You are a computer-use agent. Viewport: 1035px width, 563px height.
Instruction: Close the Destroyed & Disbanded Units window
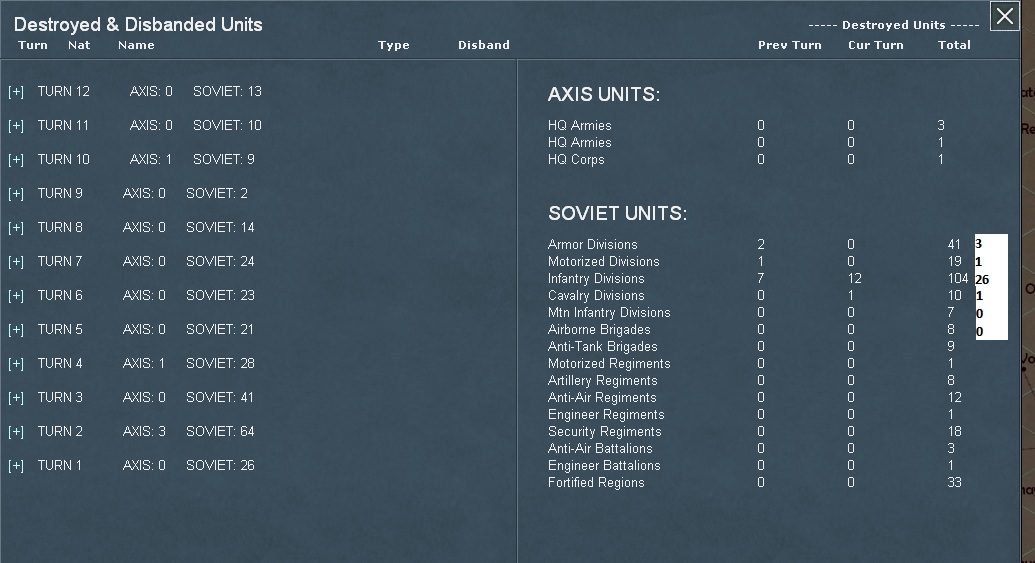point(1005,16)
